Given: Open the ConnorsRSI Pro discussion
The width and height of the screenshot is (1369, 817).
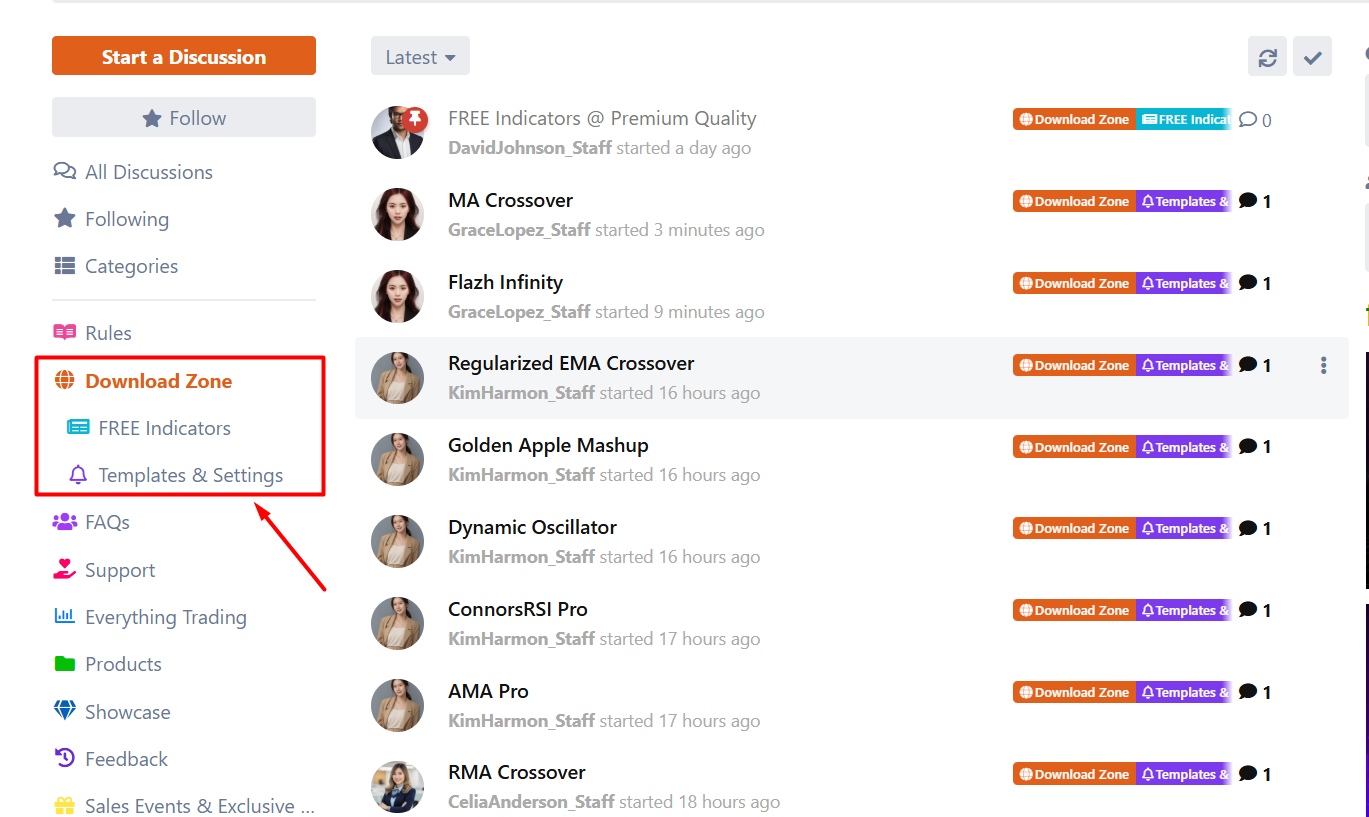Looking at the screenshot, I should coord(518,609).
